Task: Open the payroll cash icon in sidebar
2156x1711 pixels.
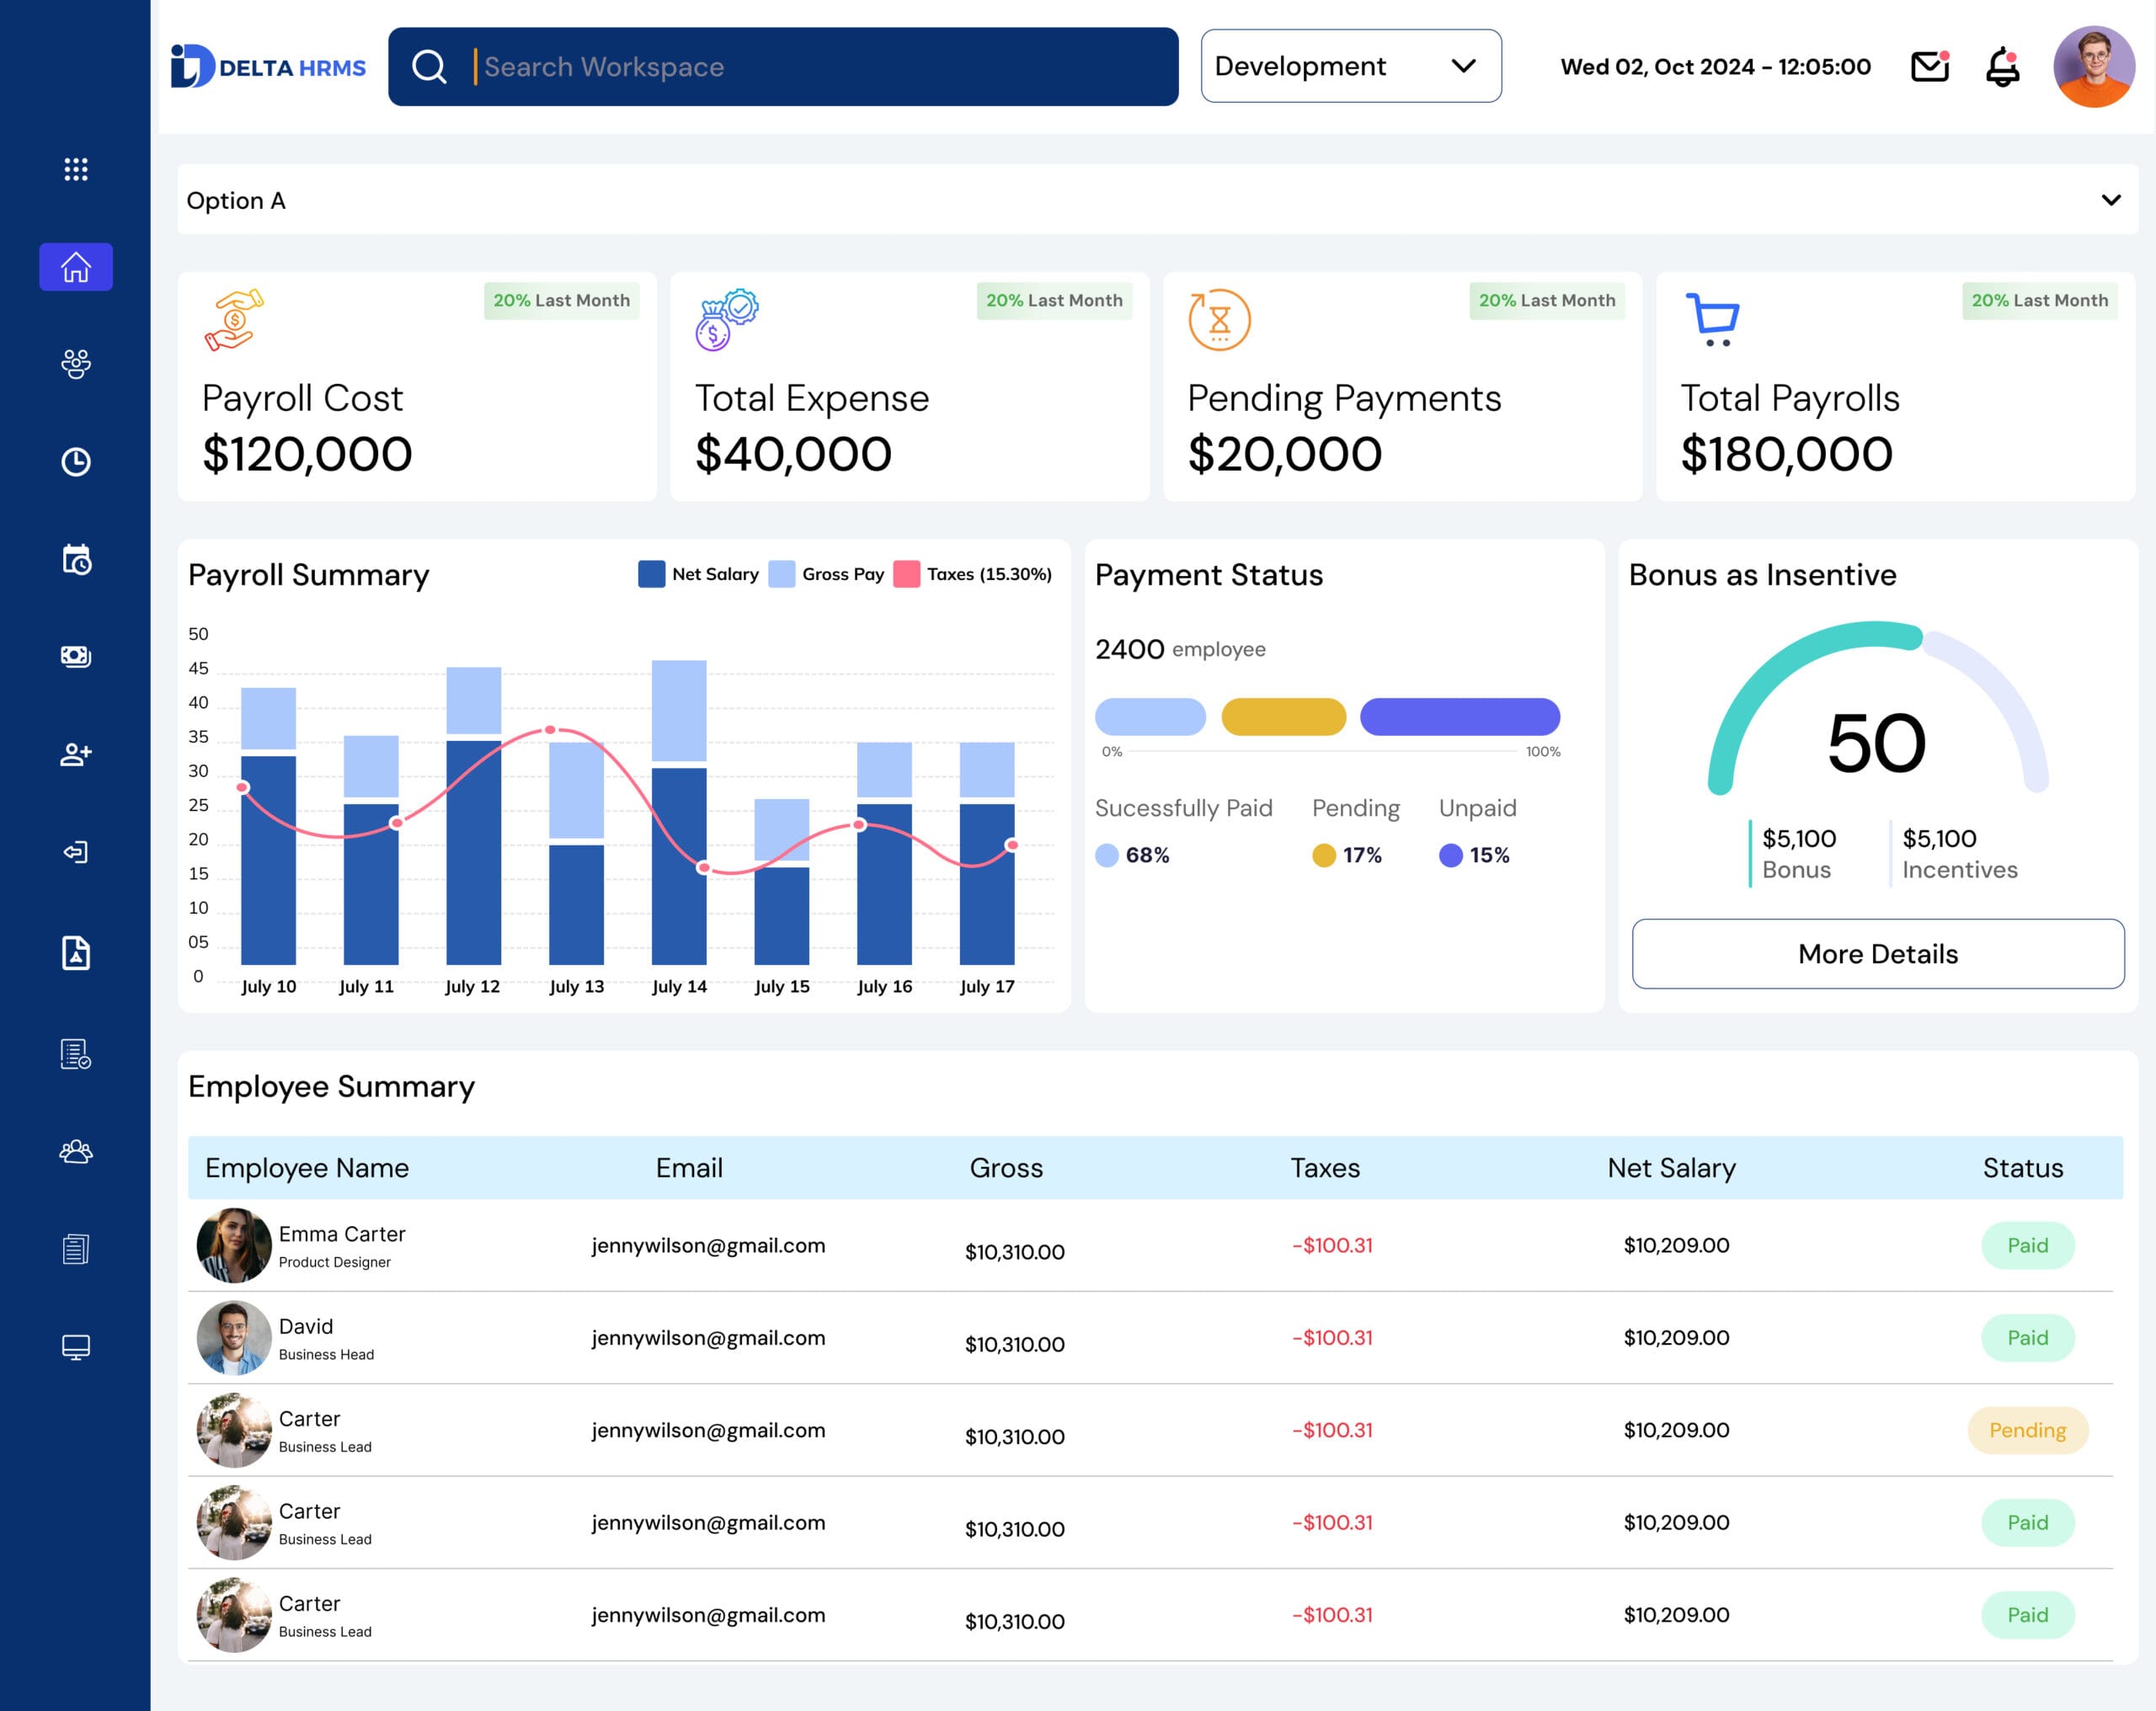Action: tap(76, 656)
